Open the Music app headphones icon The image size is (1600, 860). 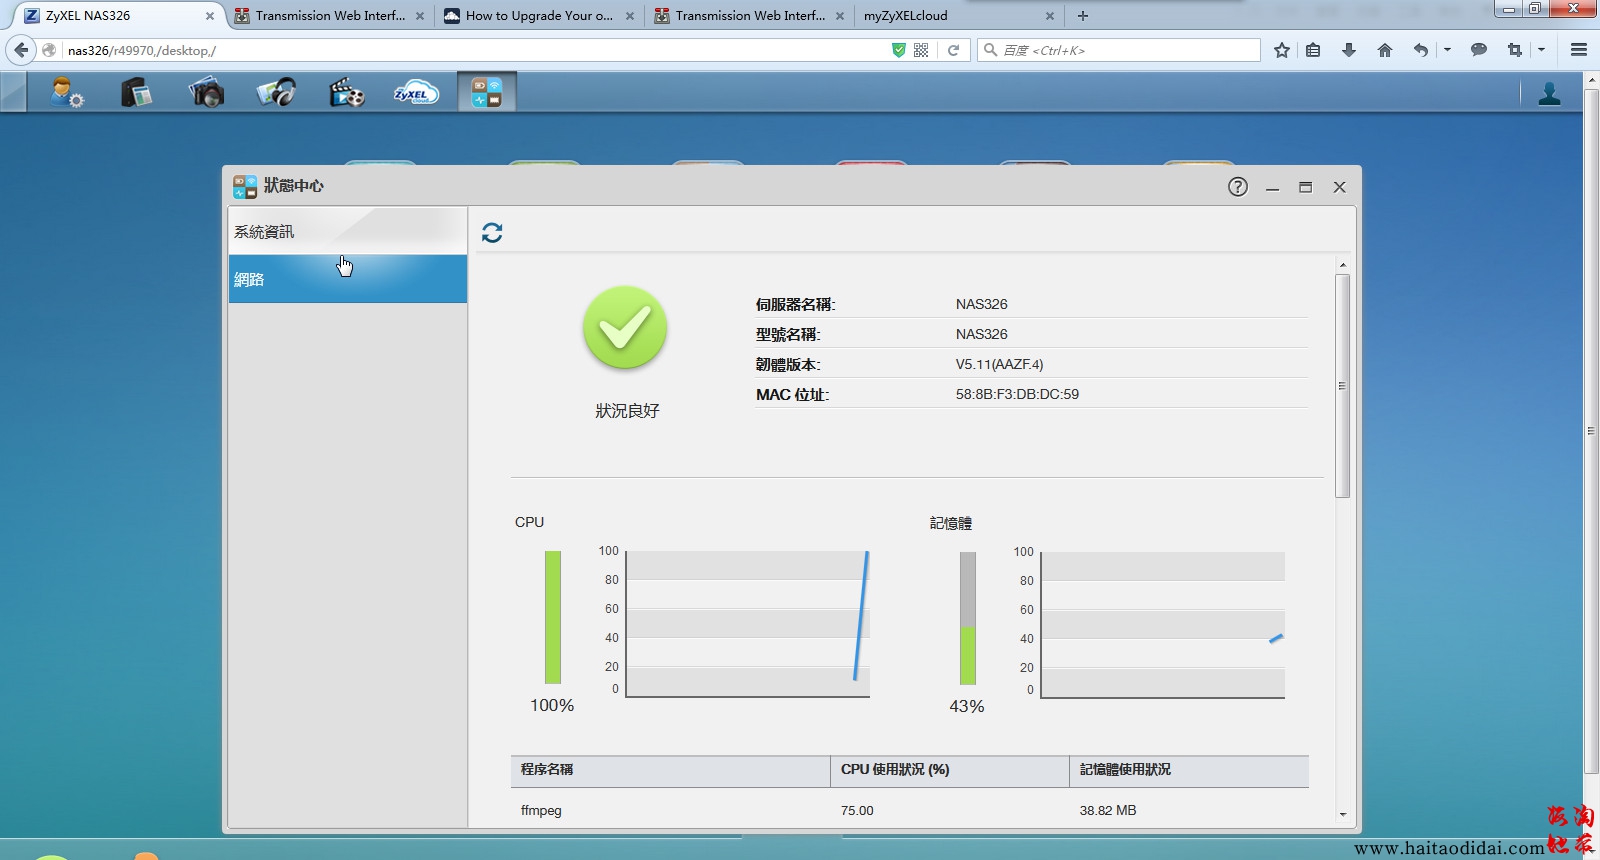pos(276,93)
